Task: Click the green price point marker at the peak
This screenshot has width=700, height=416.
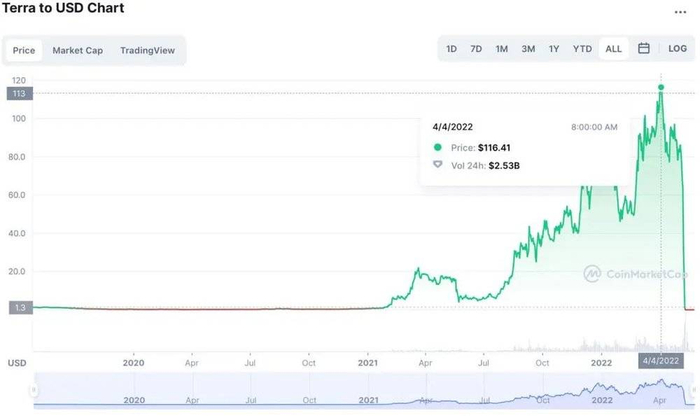Action: 661,87
